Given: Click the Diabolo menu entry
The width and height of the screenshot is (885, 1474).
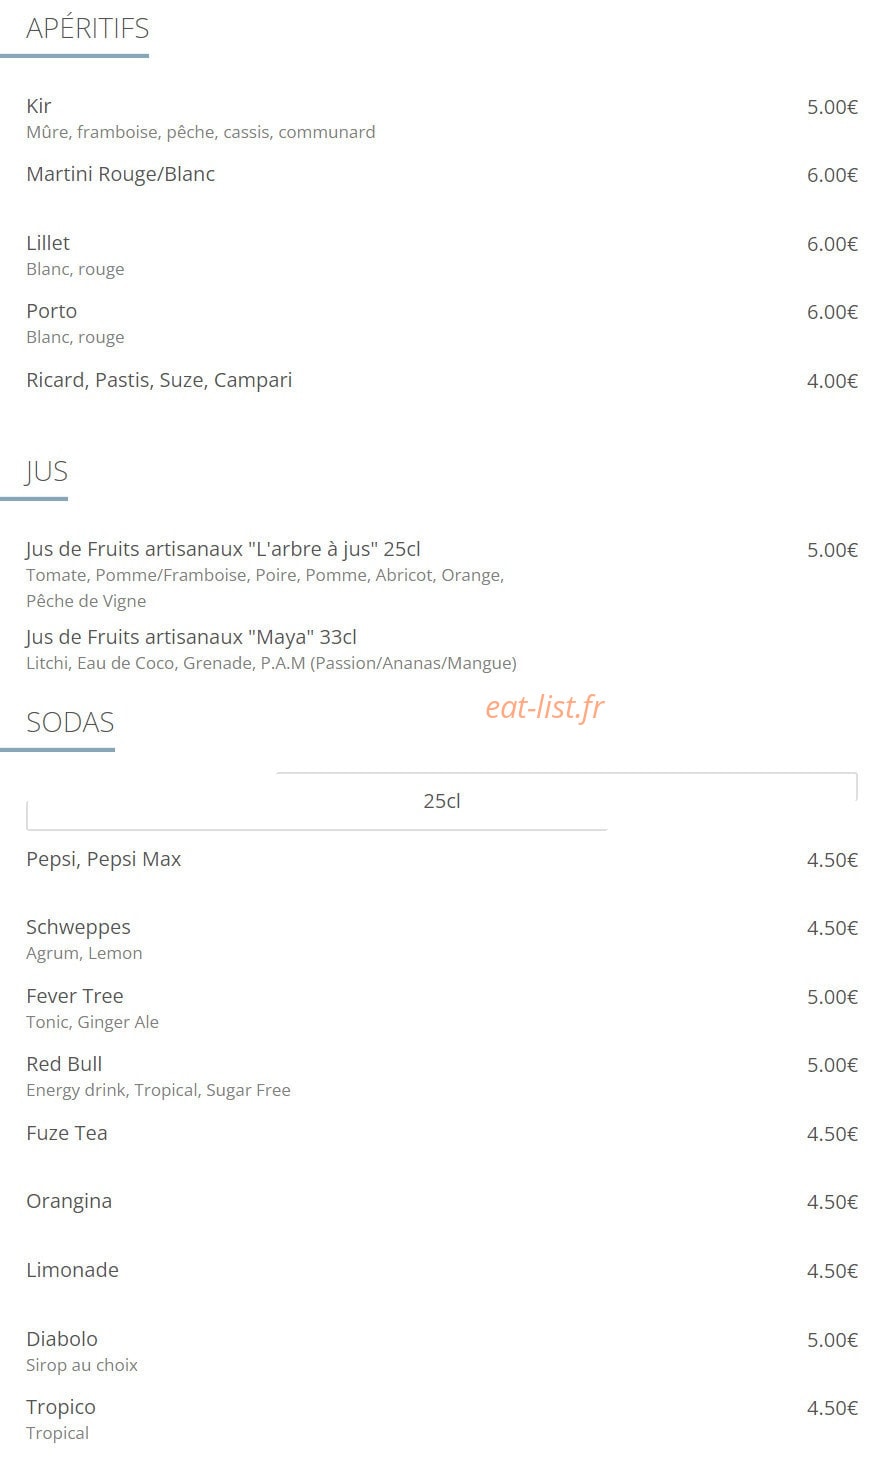Looking at the screenshot, I should (62, 1339).
